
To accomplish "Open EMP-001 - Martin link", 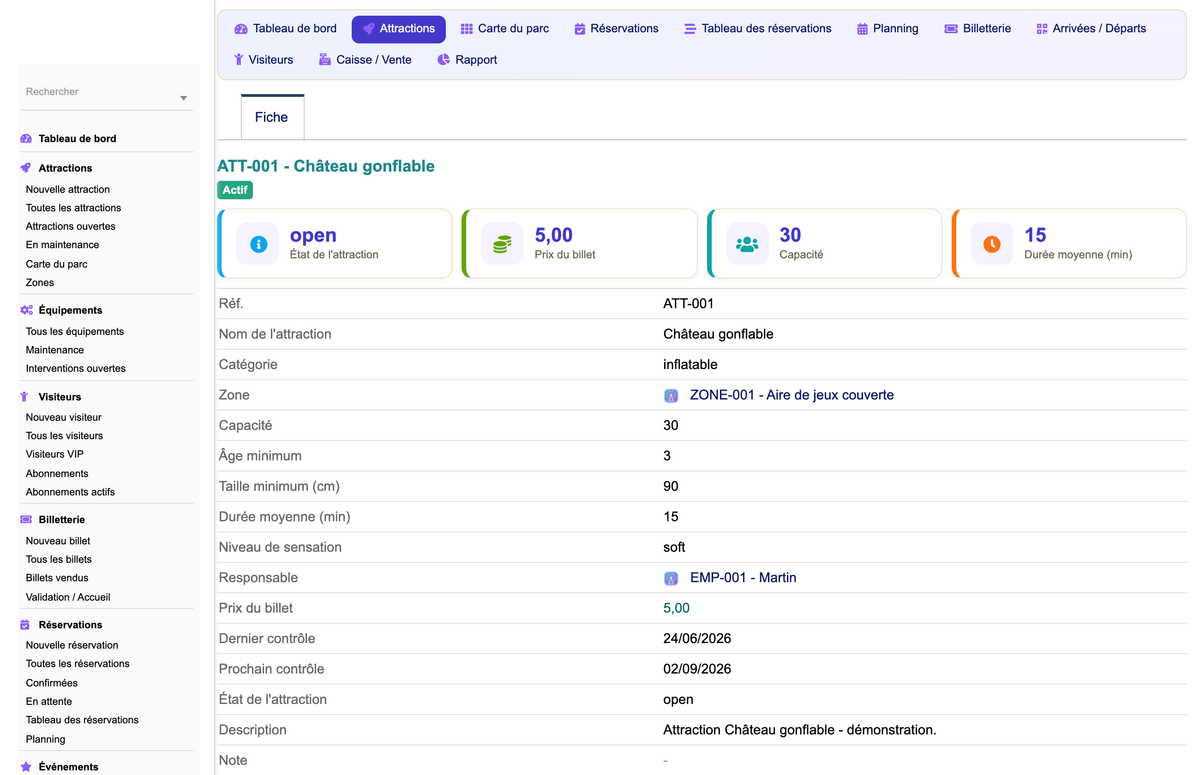I will point(743,578).
